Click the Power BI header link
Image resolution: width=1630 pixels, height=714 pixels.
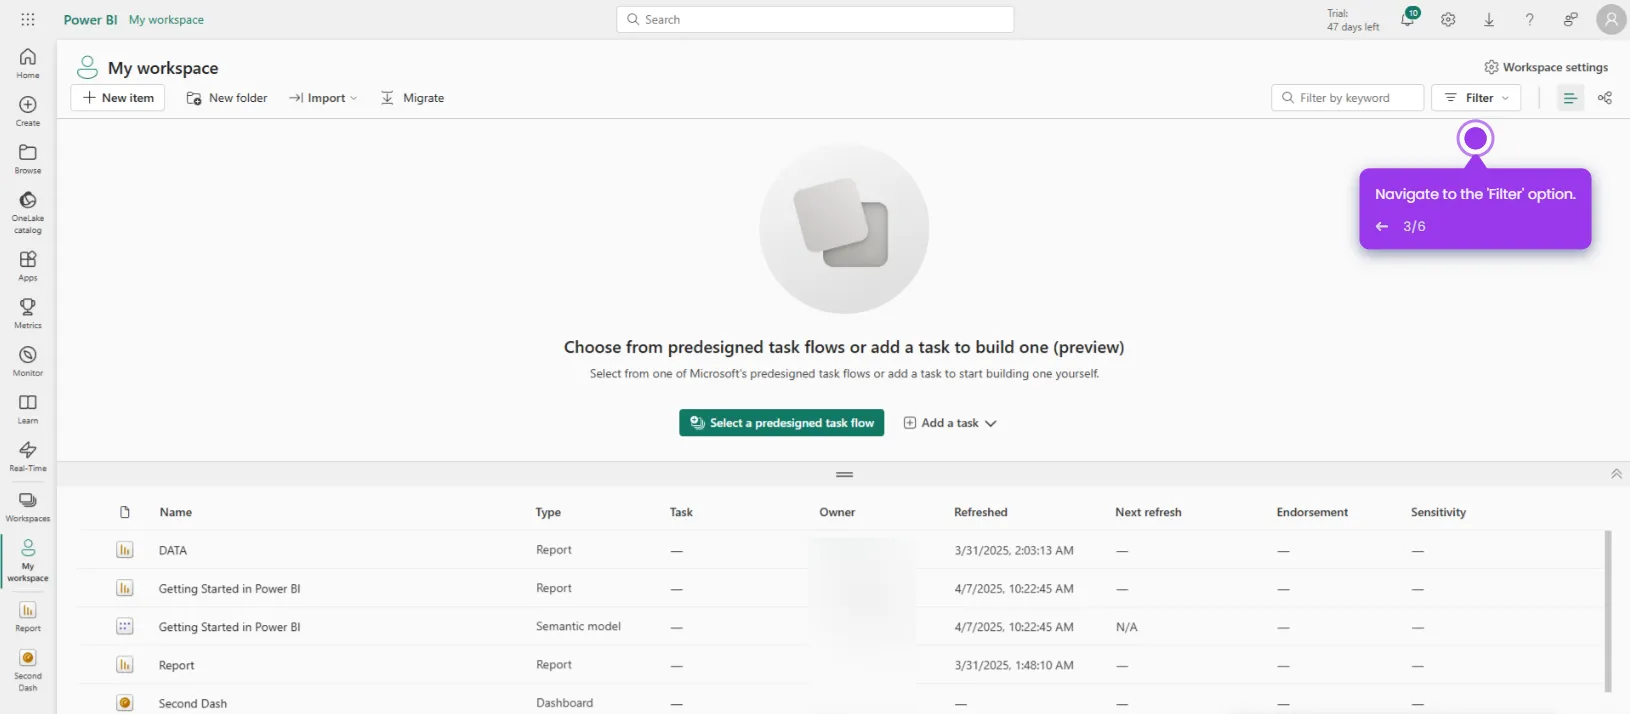[90, 20]
